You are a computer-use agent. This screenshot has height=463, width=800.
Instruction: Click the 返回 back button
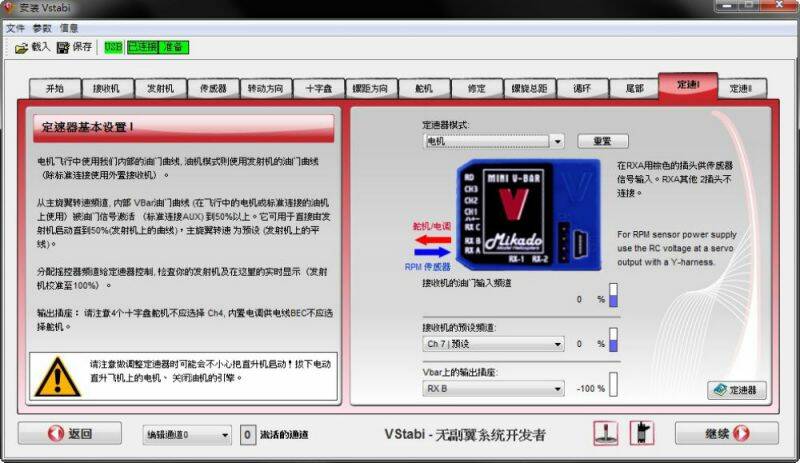tap(70, 433)
